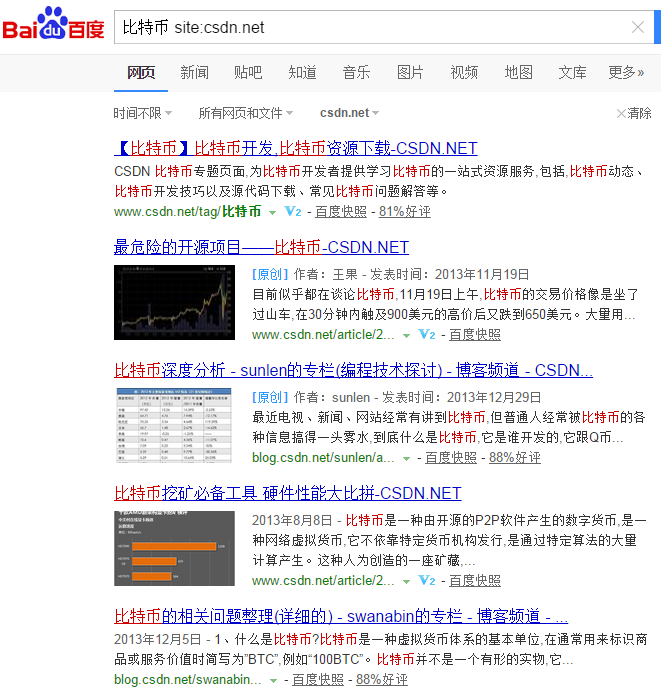Click the 81%好评 rating link

tap(405, 211)
